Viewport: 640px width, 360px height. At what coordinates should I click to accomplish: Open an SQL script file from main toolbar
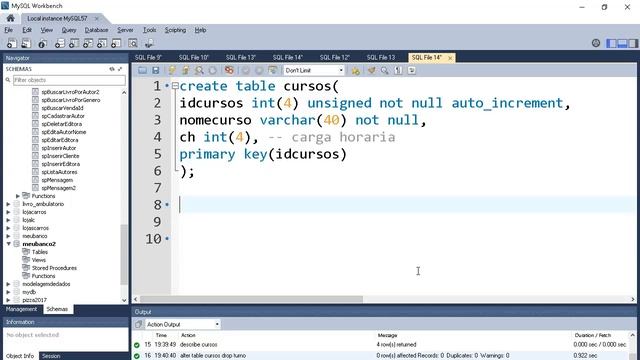click(x=26, y=43)
